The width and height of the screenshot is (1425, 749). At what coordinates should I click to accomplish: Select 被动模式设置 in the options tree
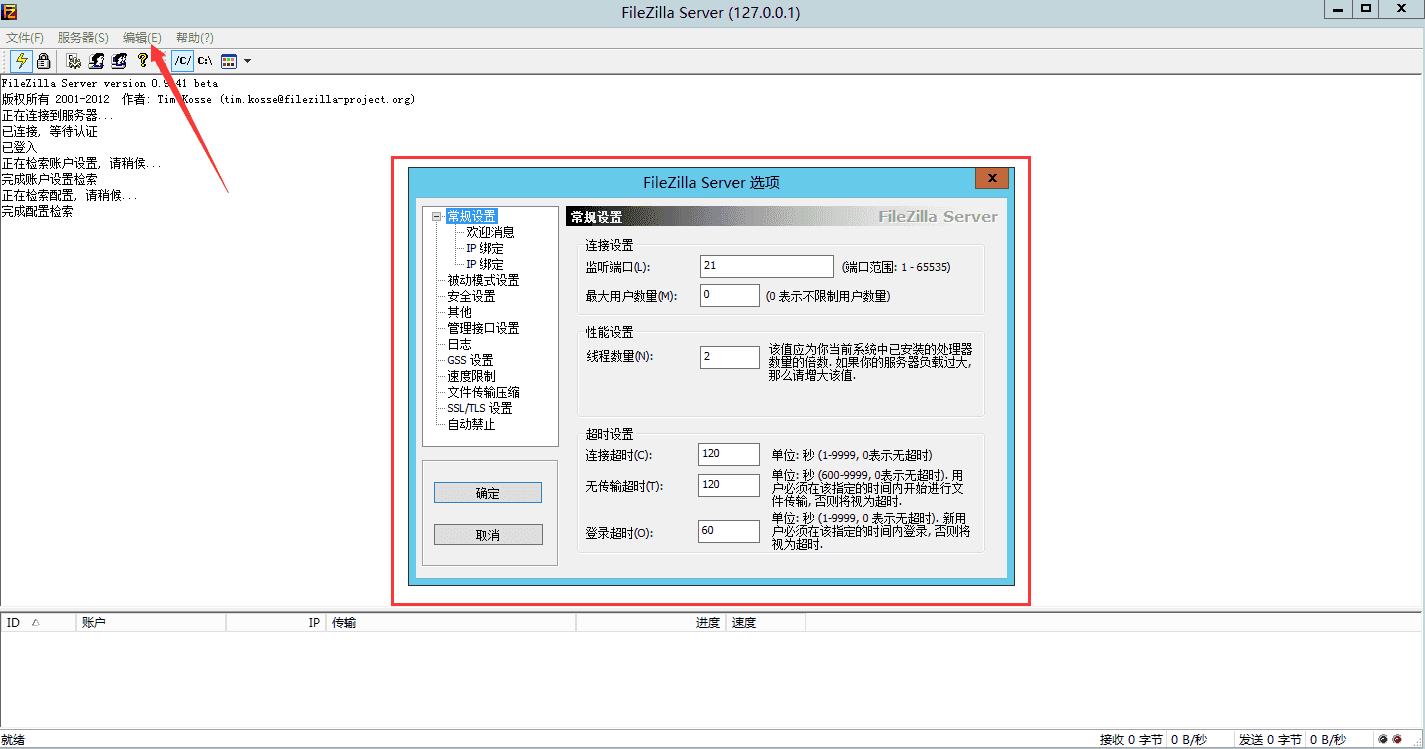point(483,280)
